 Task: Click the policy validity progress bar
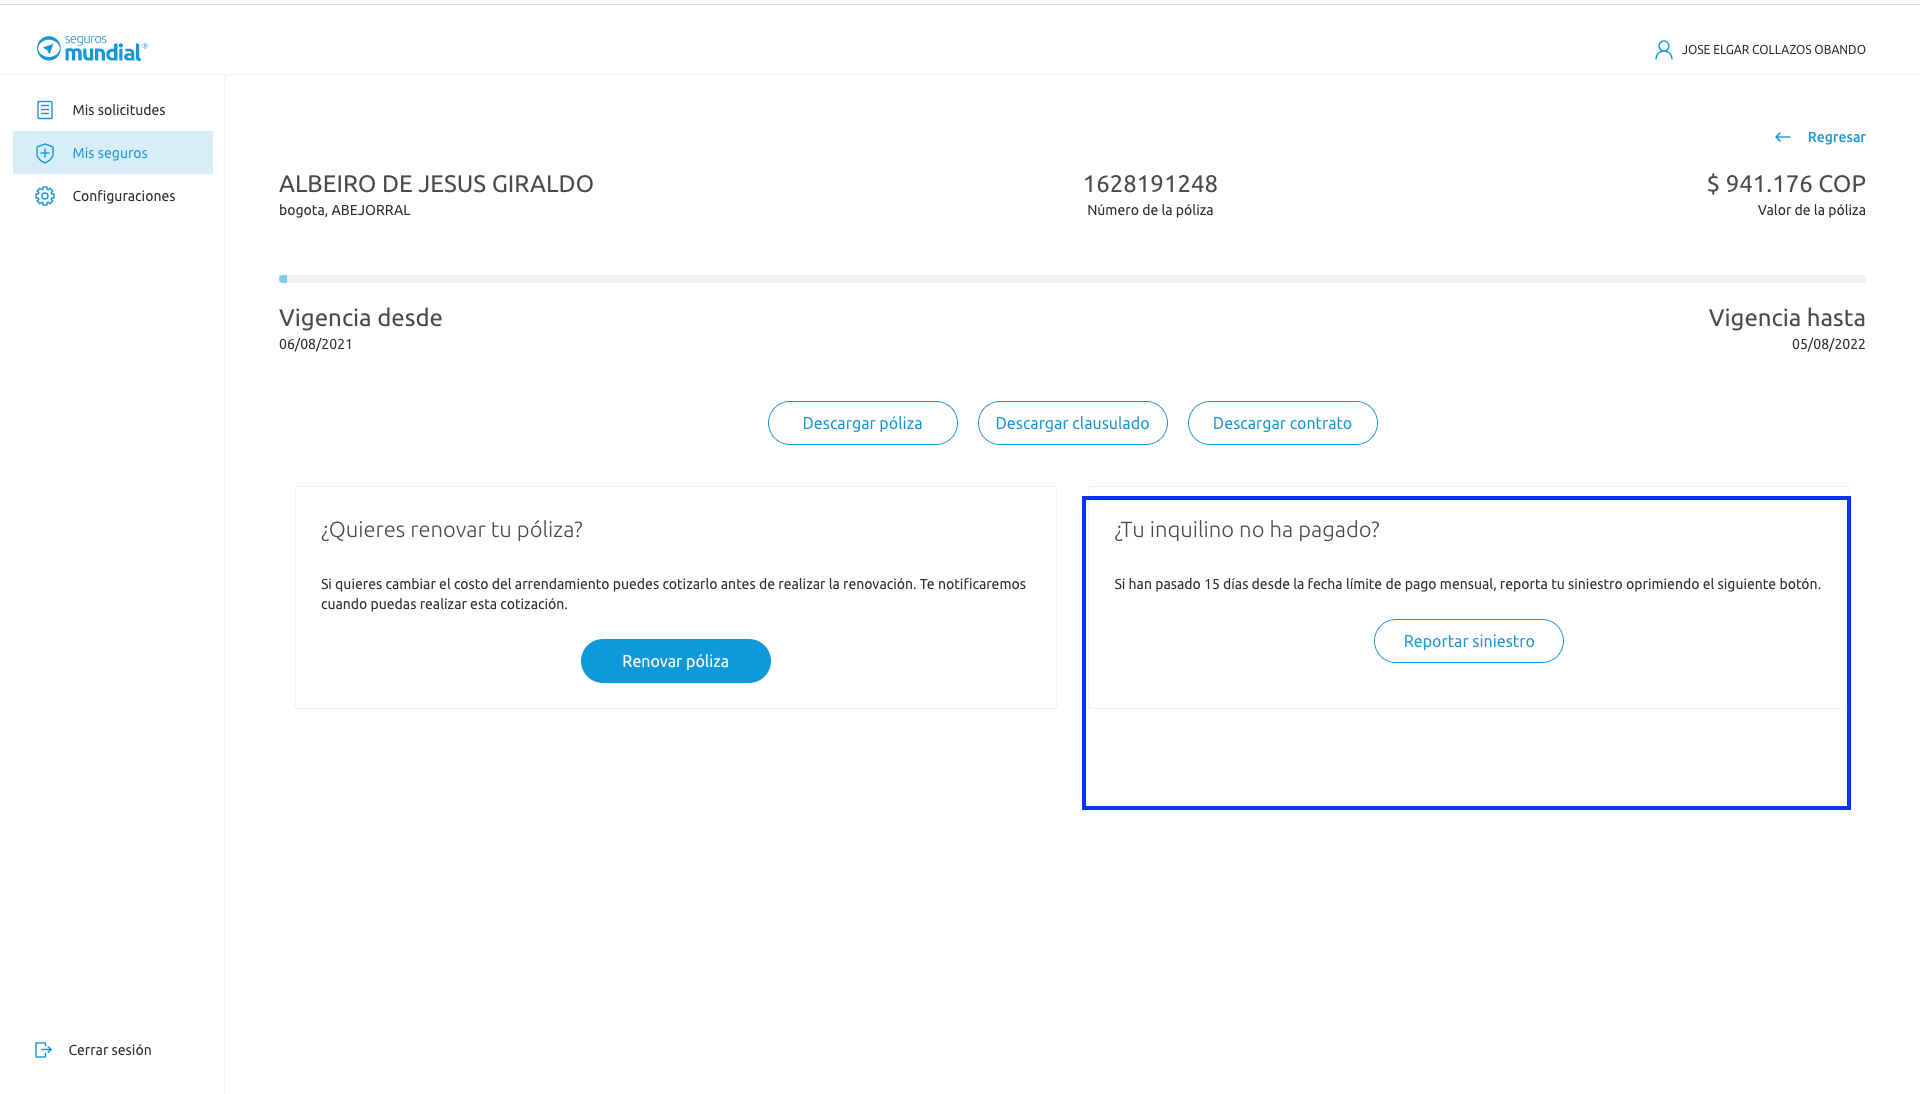(x=1072, y=279)
